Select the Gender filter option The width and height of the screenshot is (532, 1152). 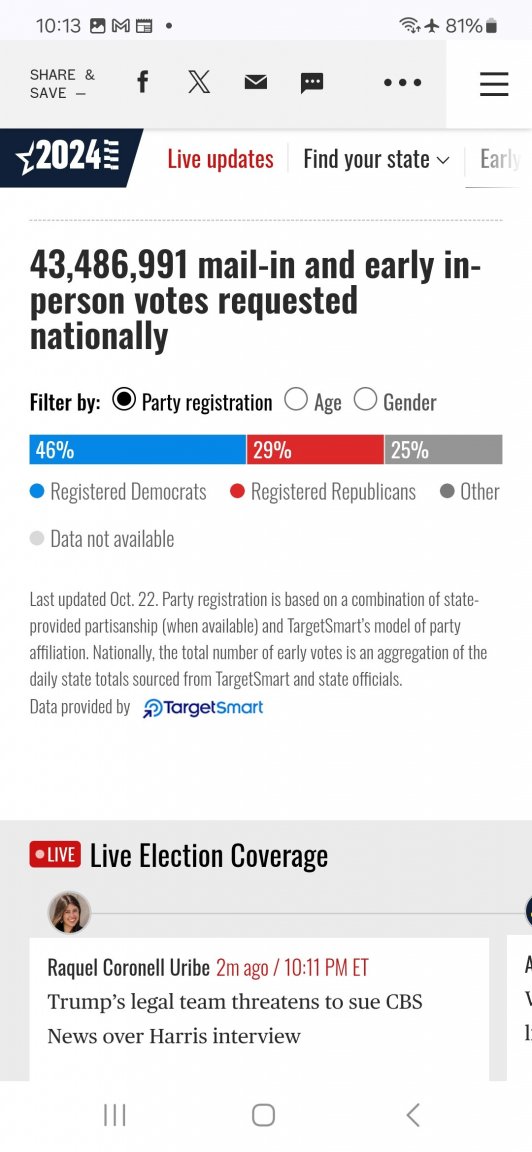(x=395, y=401)
